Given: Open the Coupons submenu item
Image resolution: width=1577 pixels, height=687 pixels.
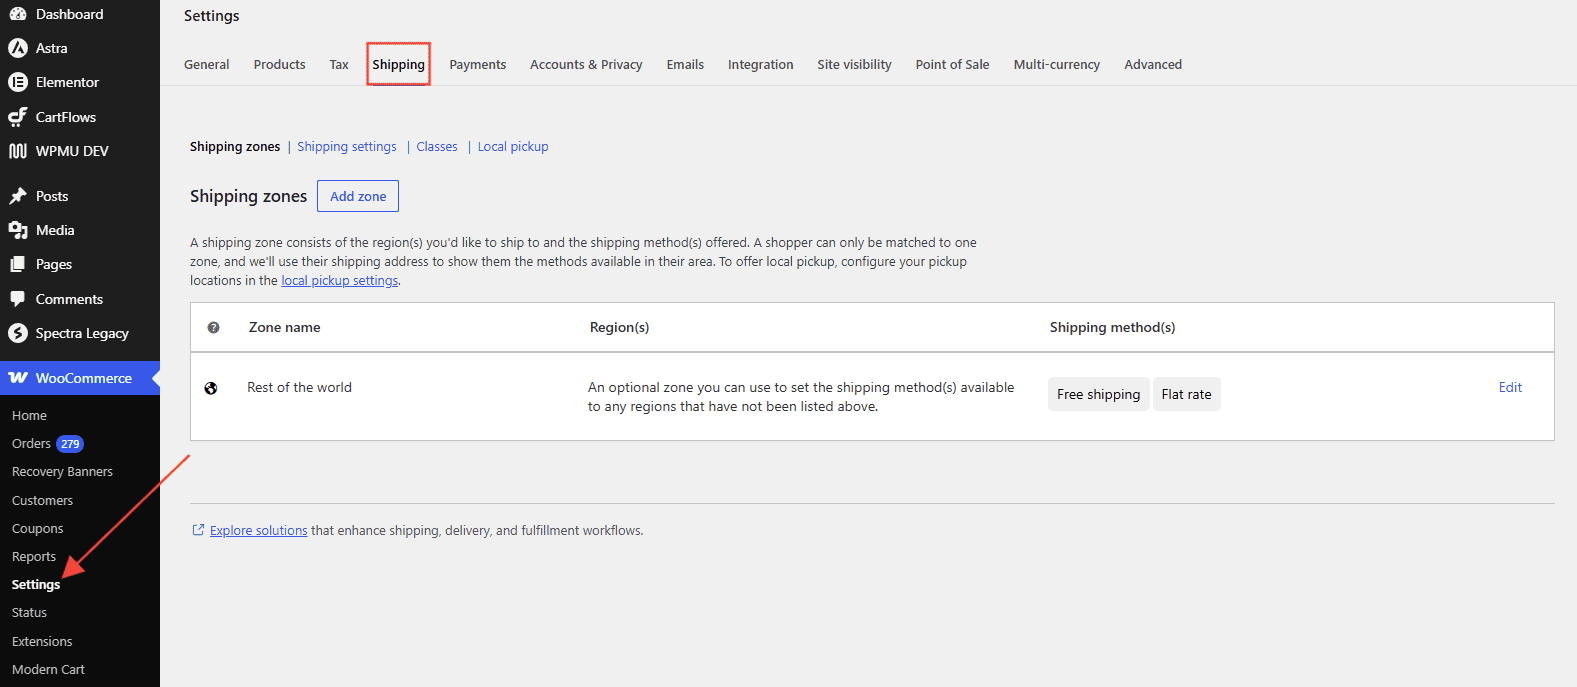Looking at the screenshot, I should pyautogui.click(x=37, y=528).
